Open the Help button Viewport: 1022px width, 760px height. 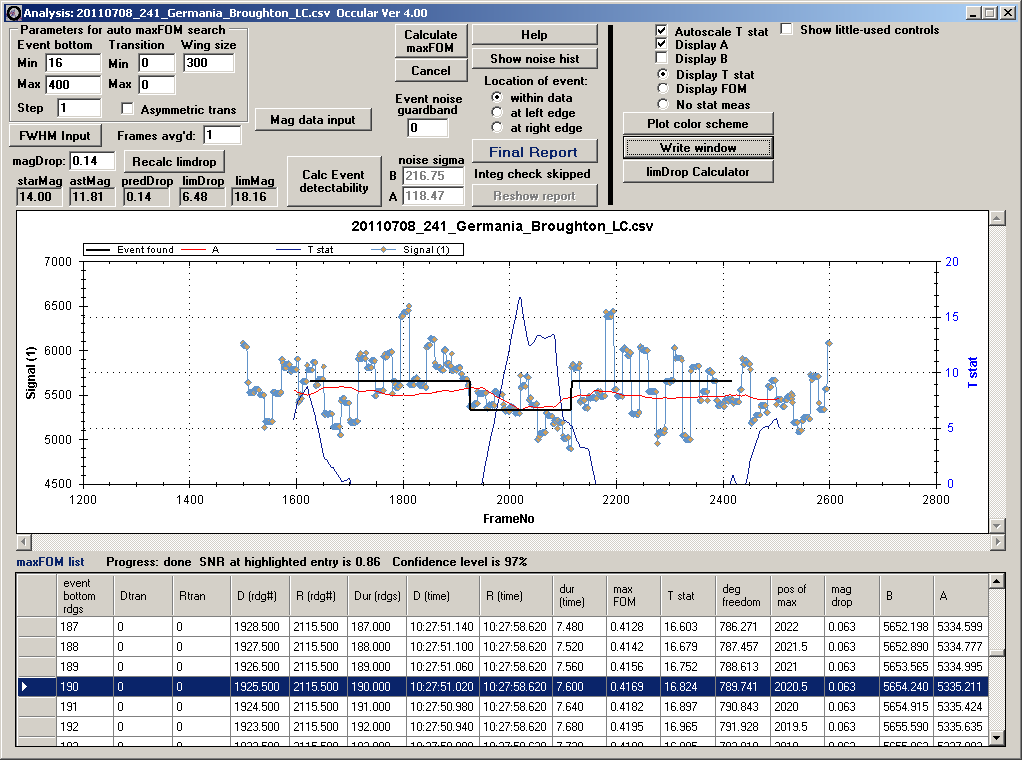point(534,35)
